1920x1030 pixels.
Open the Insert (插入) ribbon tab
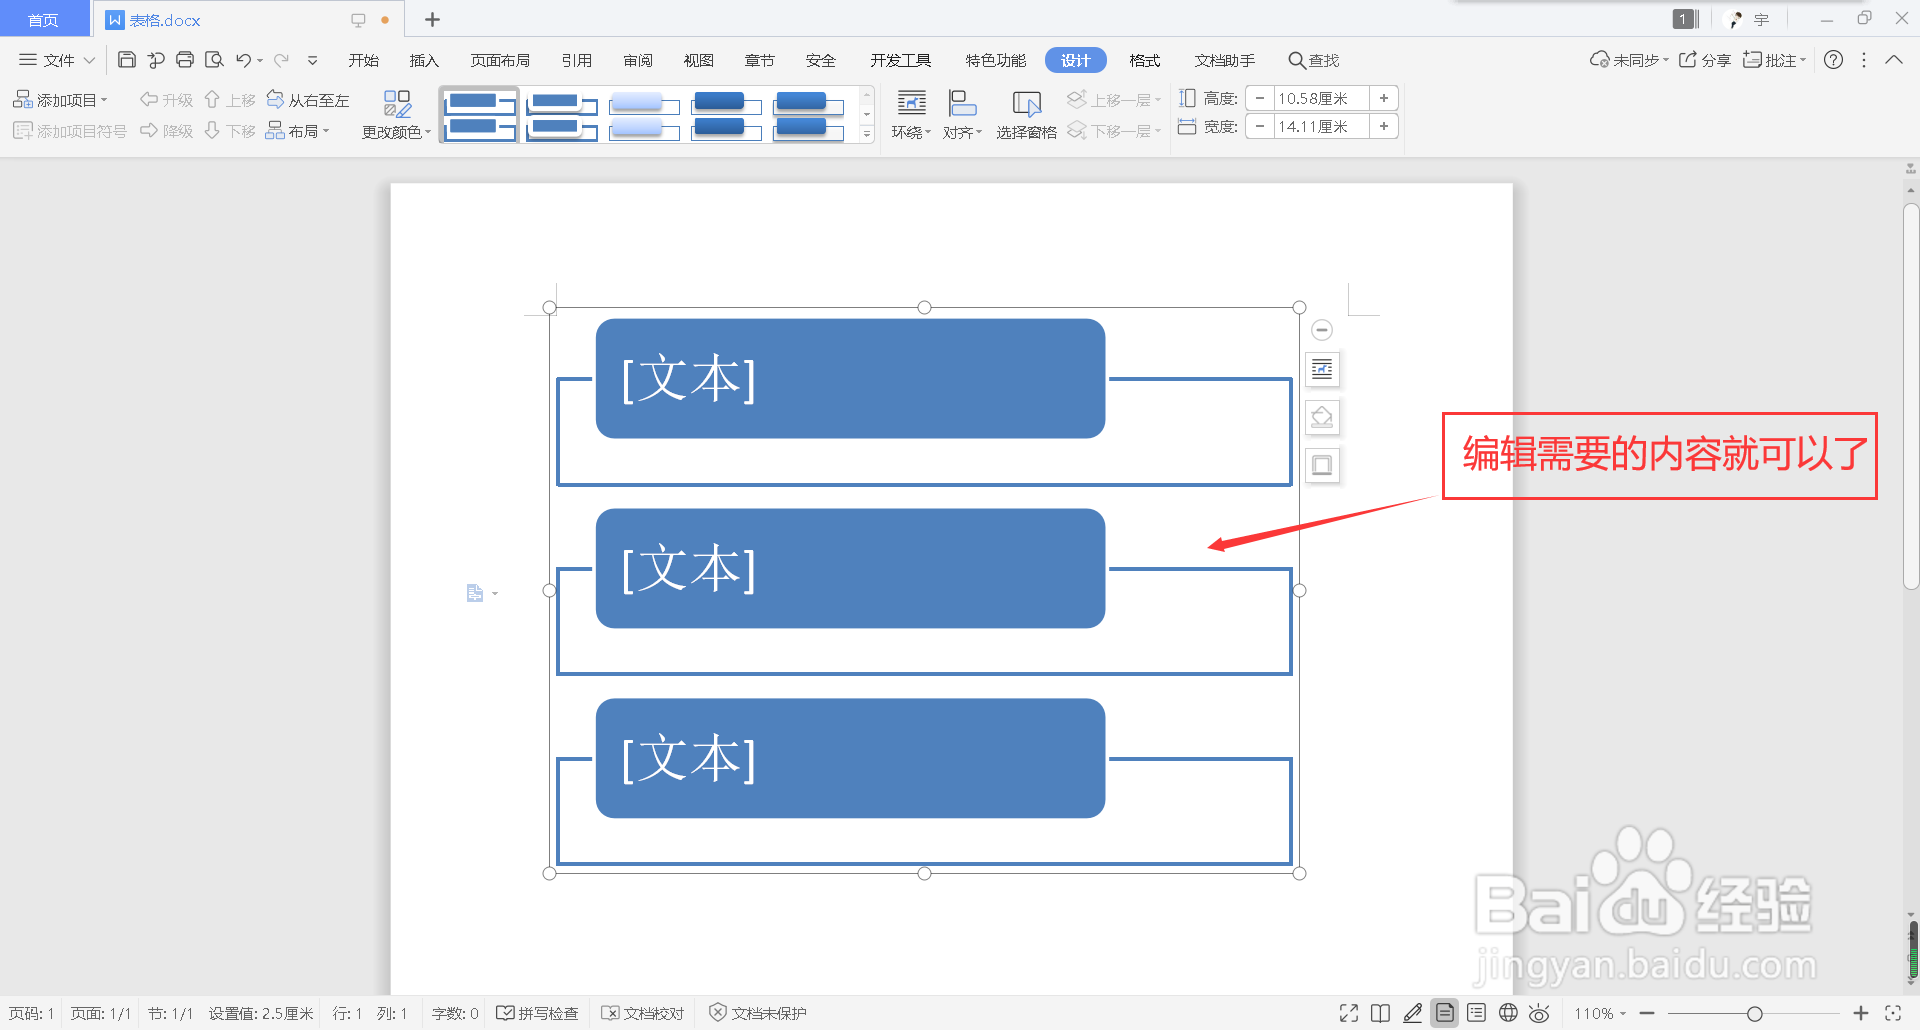pyautogui.click(x=424, y=60)
